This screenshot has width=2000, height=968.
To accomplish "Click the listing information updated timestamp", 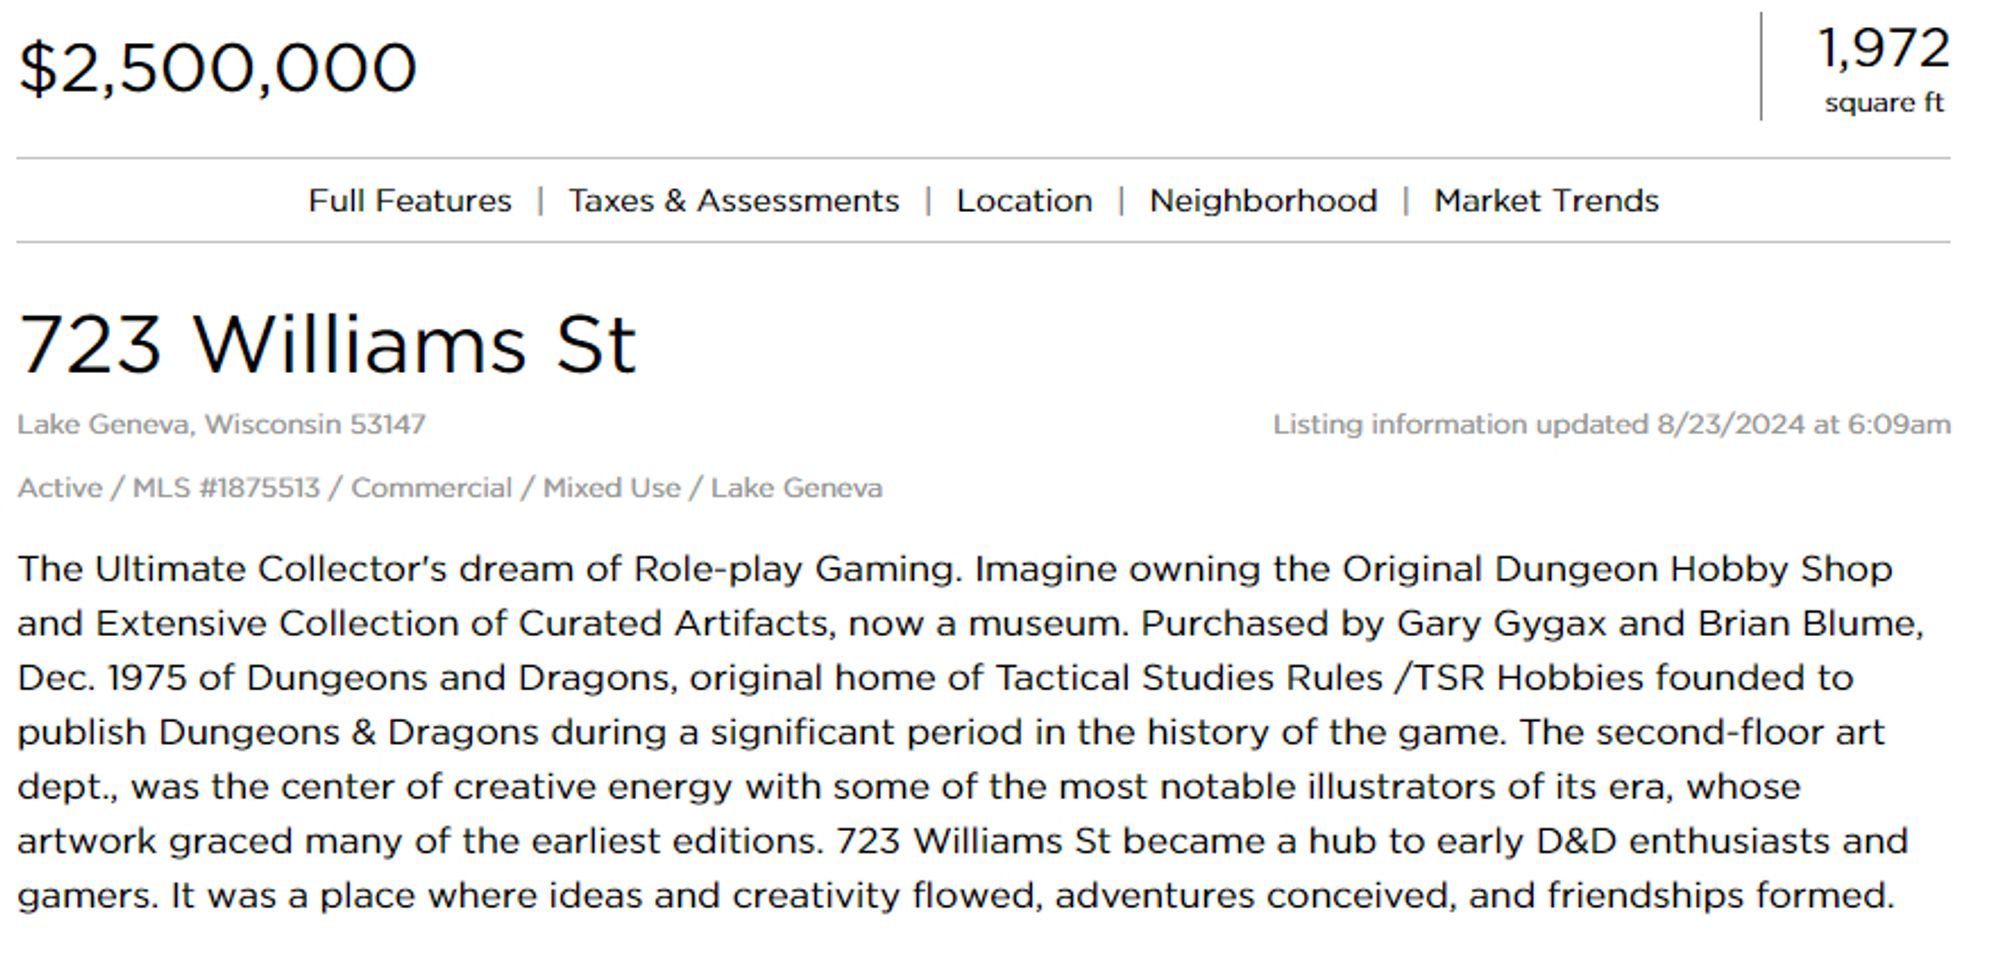I will tap(1611, 424).
